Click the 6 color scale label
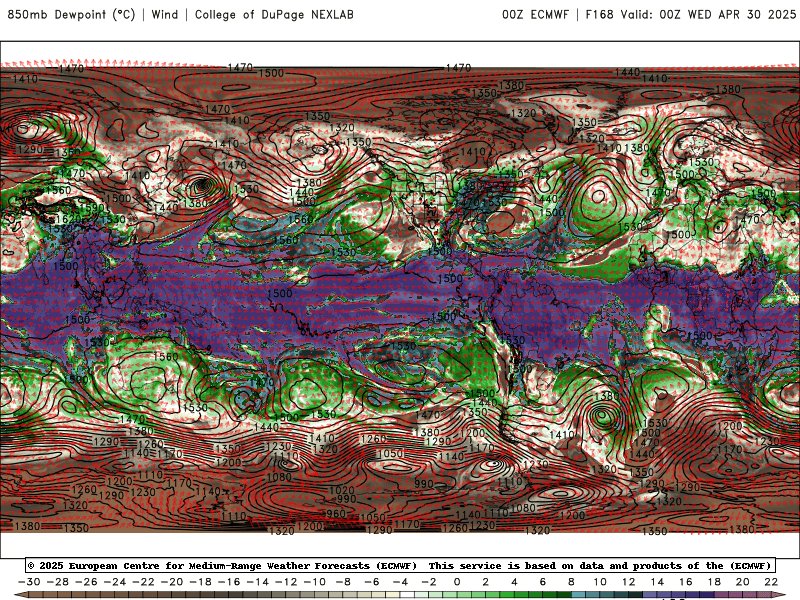The image size is (800, 600). pos(543,582)
